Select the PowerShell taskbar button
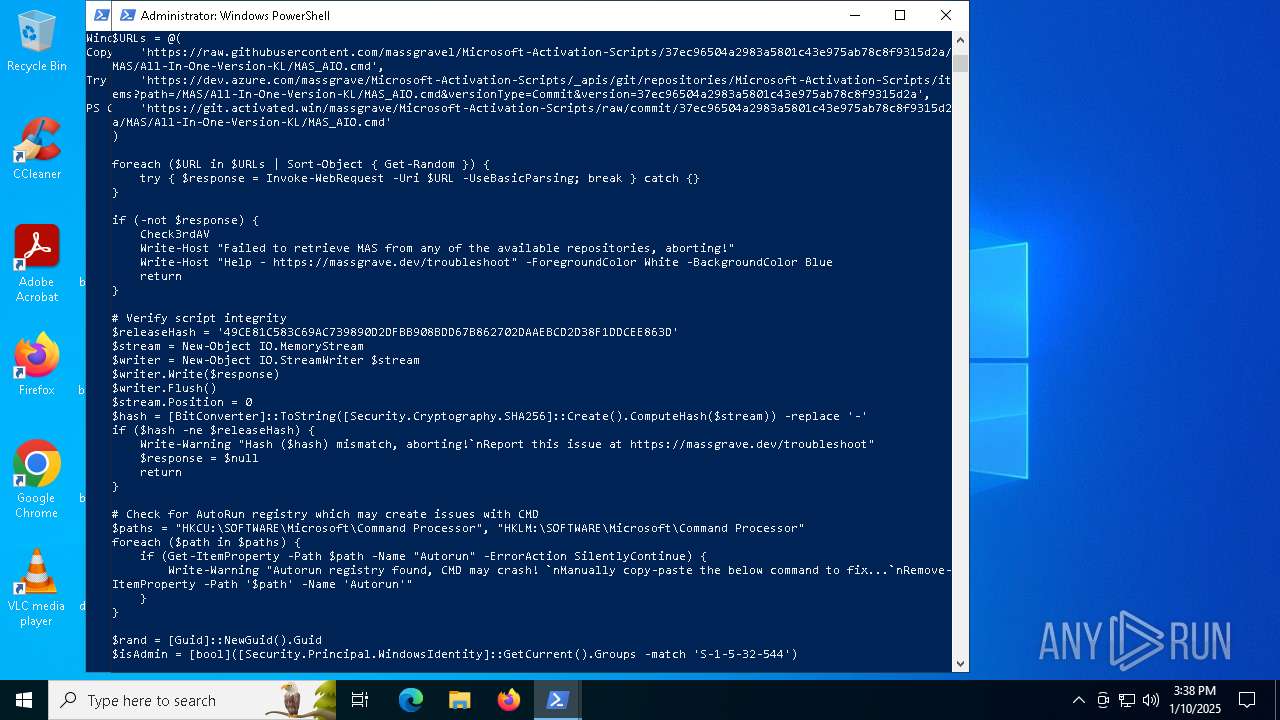 pyautogui.click(x=558, y=700)
